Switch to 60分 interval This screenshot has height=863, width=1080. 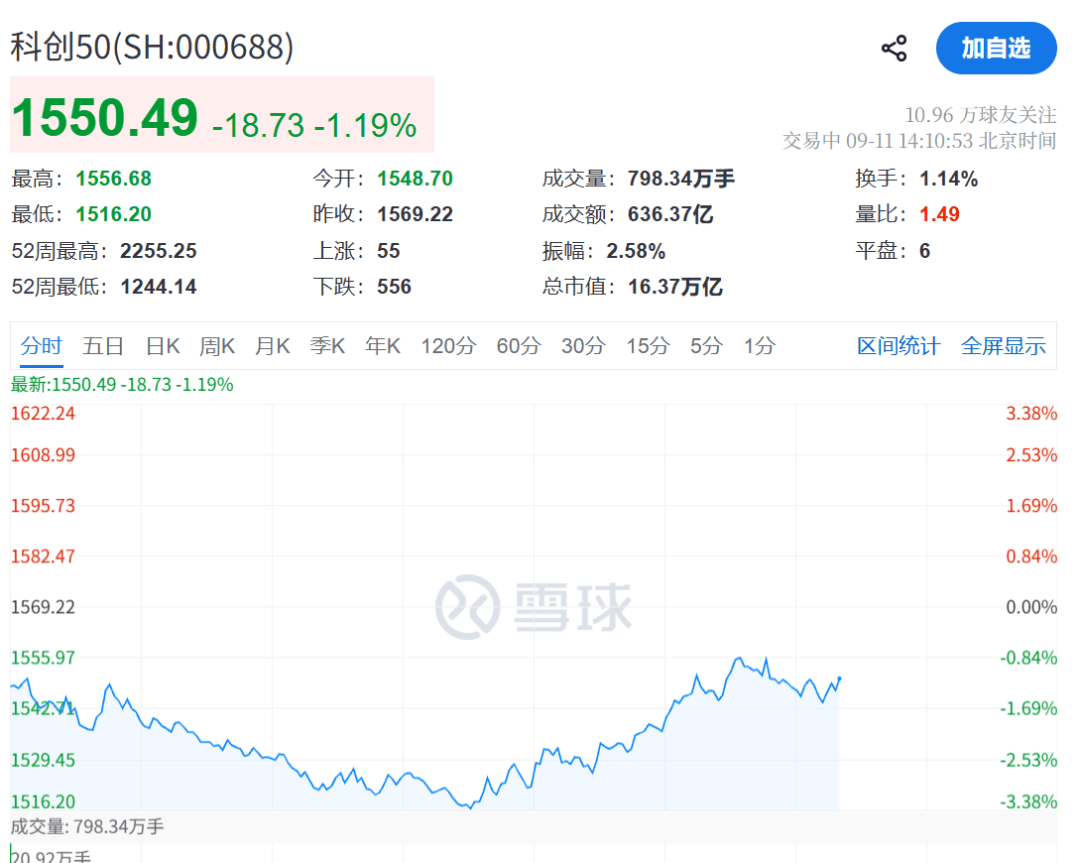point(519,346)
